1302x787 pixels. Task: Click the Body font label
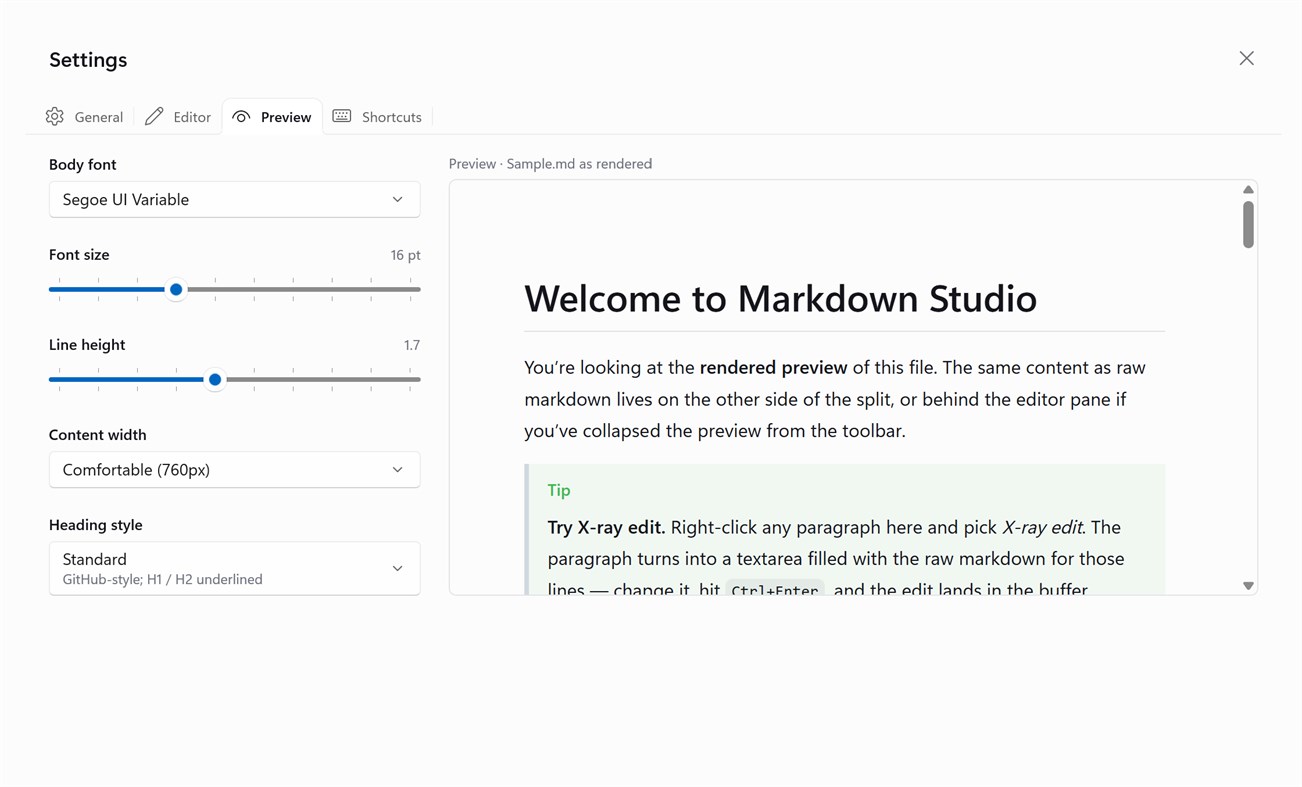coord(83,164)
